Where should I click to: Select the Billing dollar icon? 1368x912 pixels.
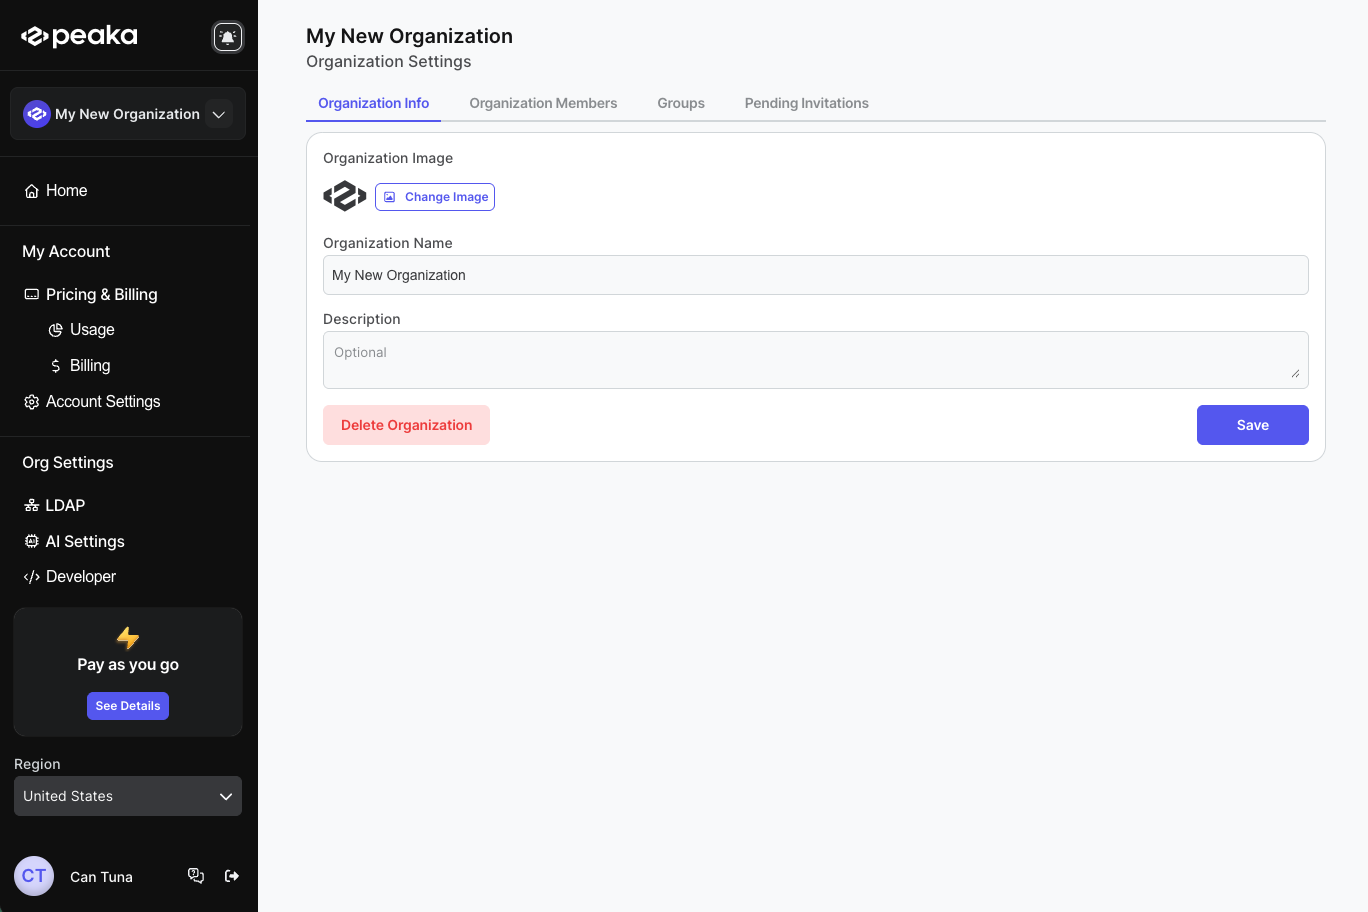click(x=56, y=365)
